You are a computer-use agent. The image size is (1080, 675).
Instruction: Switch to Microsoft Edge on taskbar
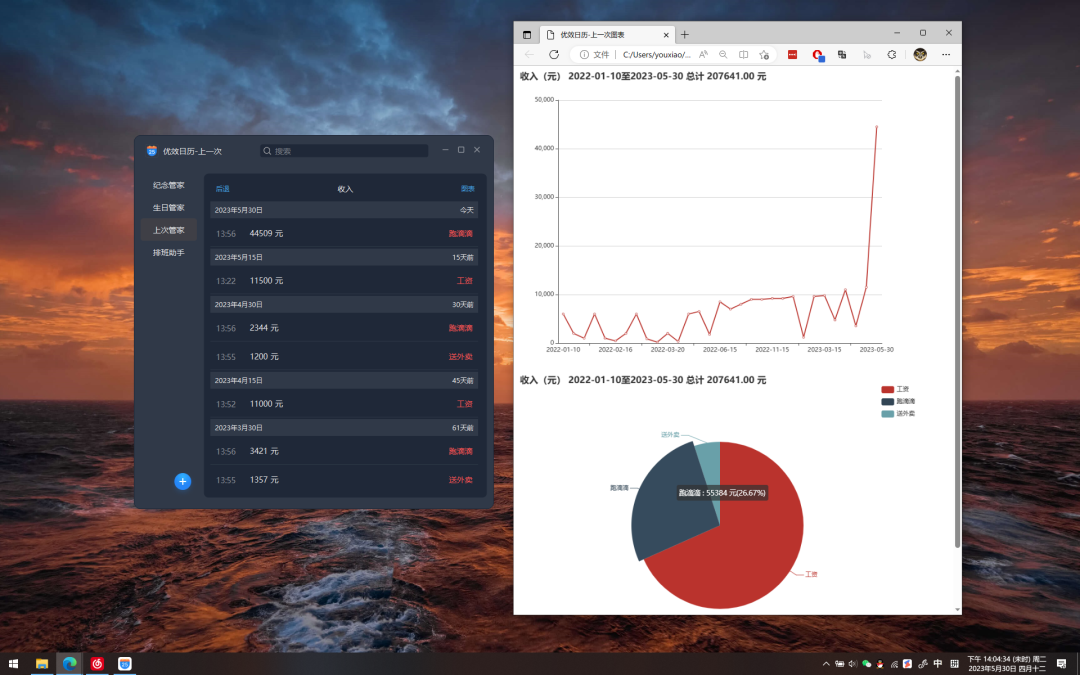70,664
